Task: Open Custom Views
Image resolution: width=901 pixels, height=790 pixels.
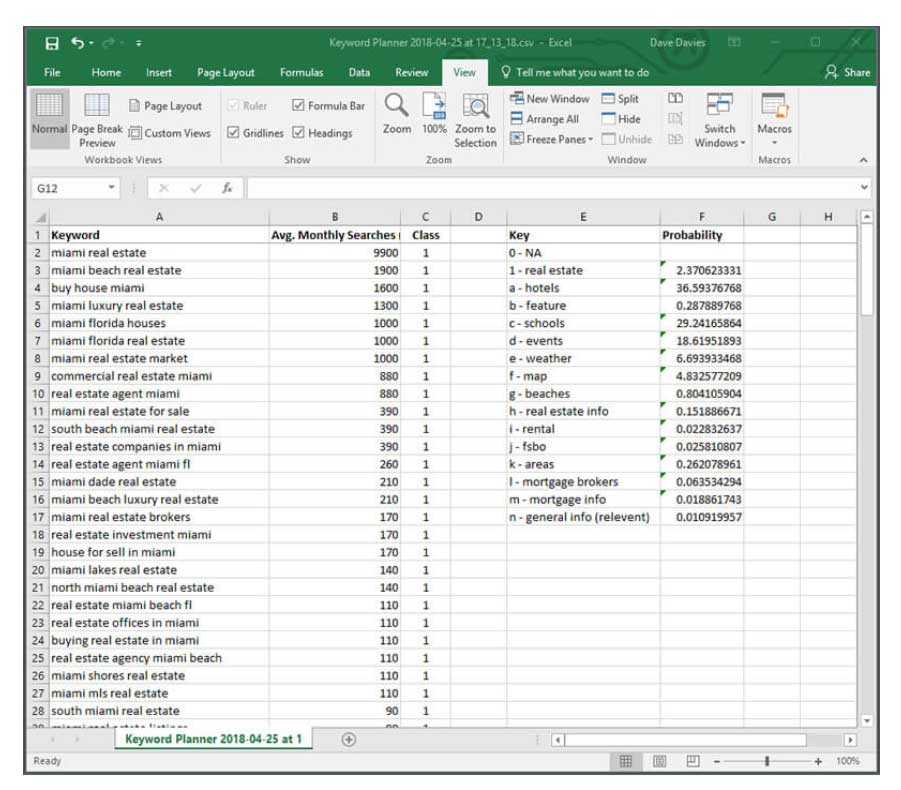Action: (x=170, y=133)
